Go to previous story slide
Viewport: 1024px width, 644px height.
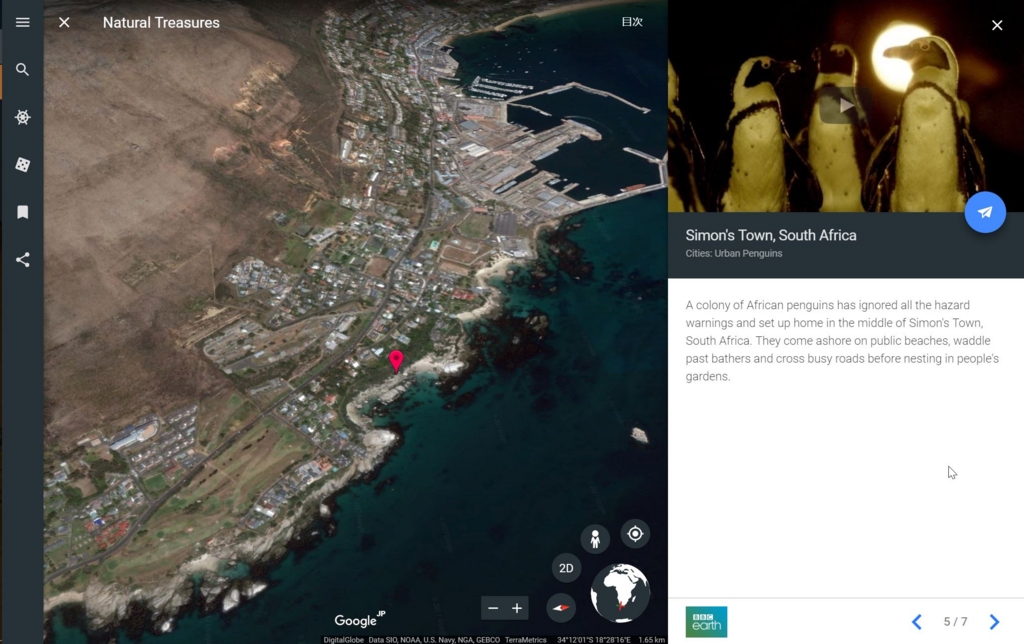(x=917, y=622)
